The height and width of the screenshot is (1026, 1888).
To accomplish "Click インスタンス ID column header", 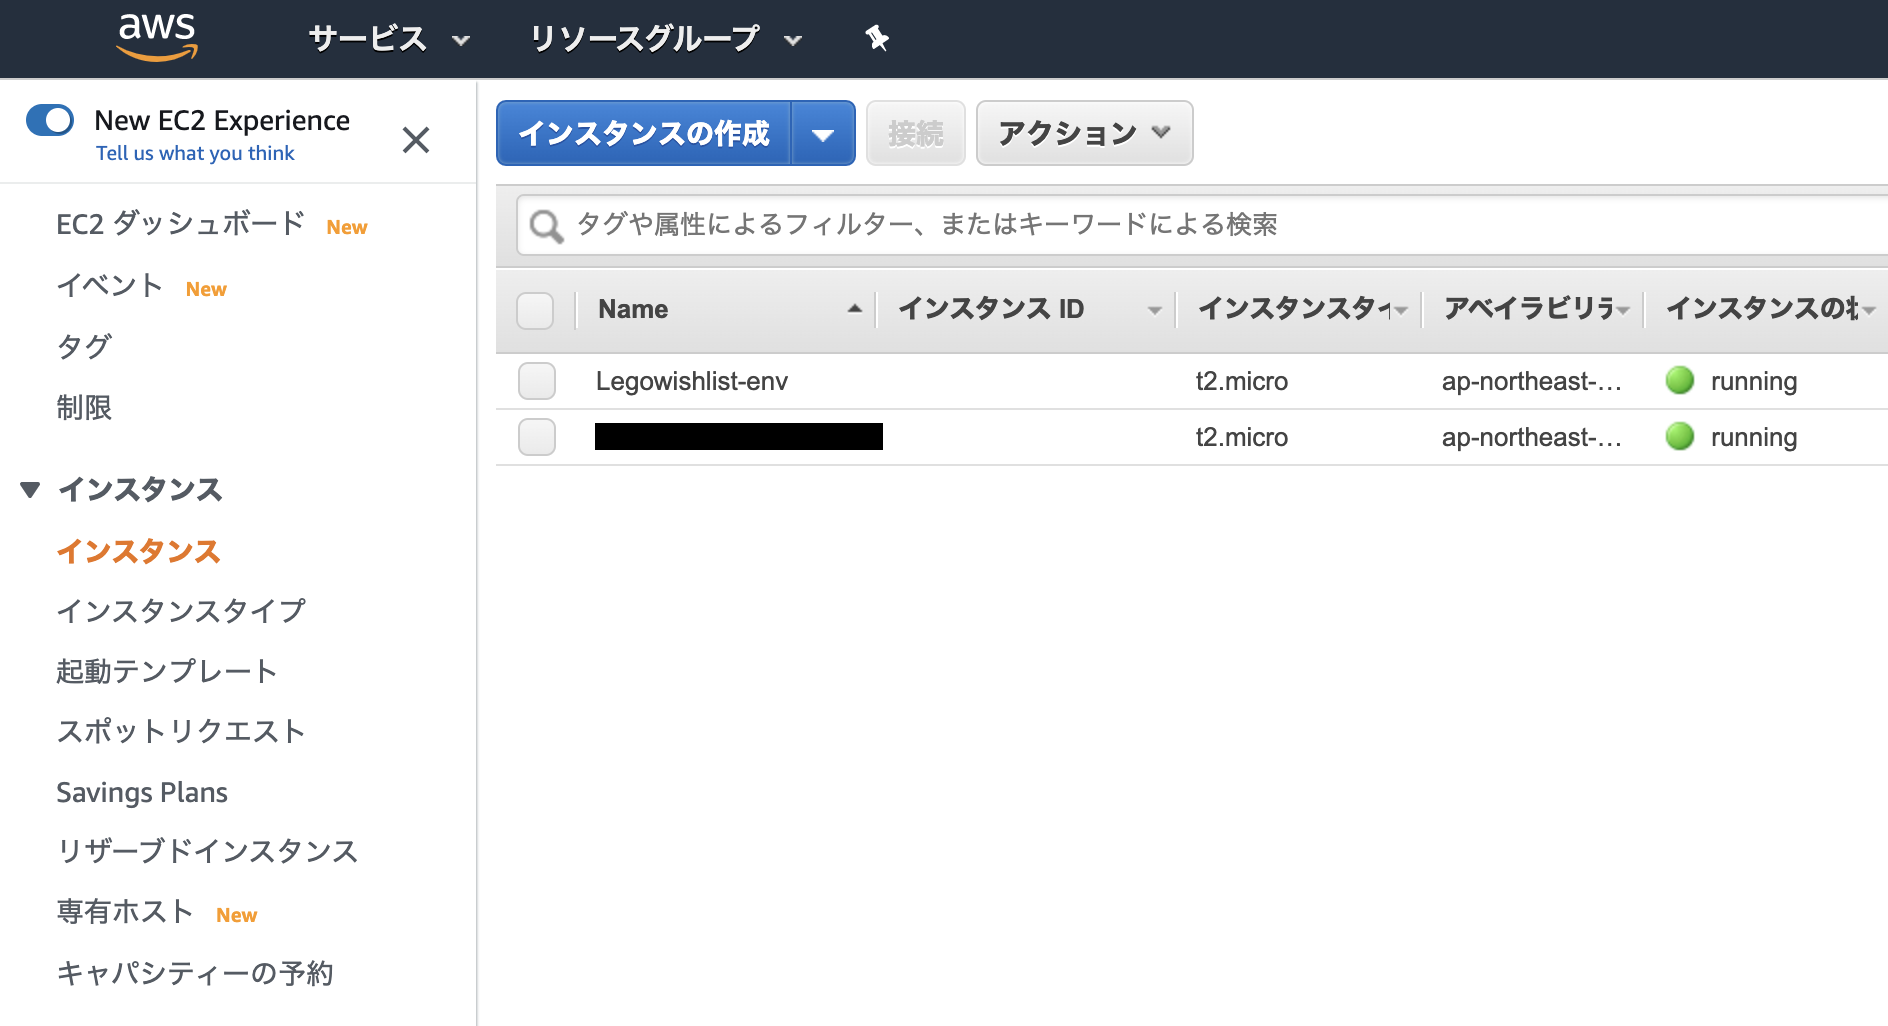I will pos(991,309).
